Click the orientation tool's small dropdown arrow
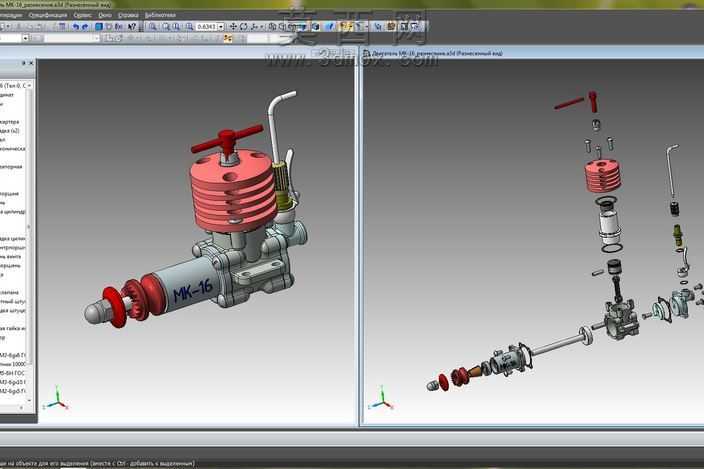 click(261, 27)
